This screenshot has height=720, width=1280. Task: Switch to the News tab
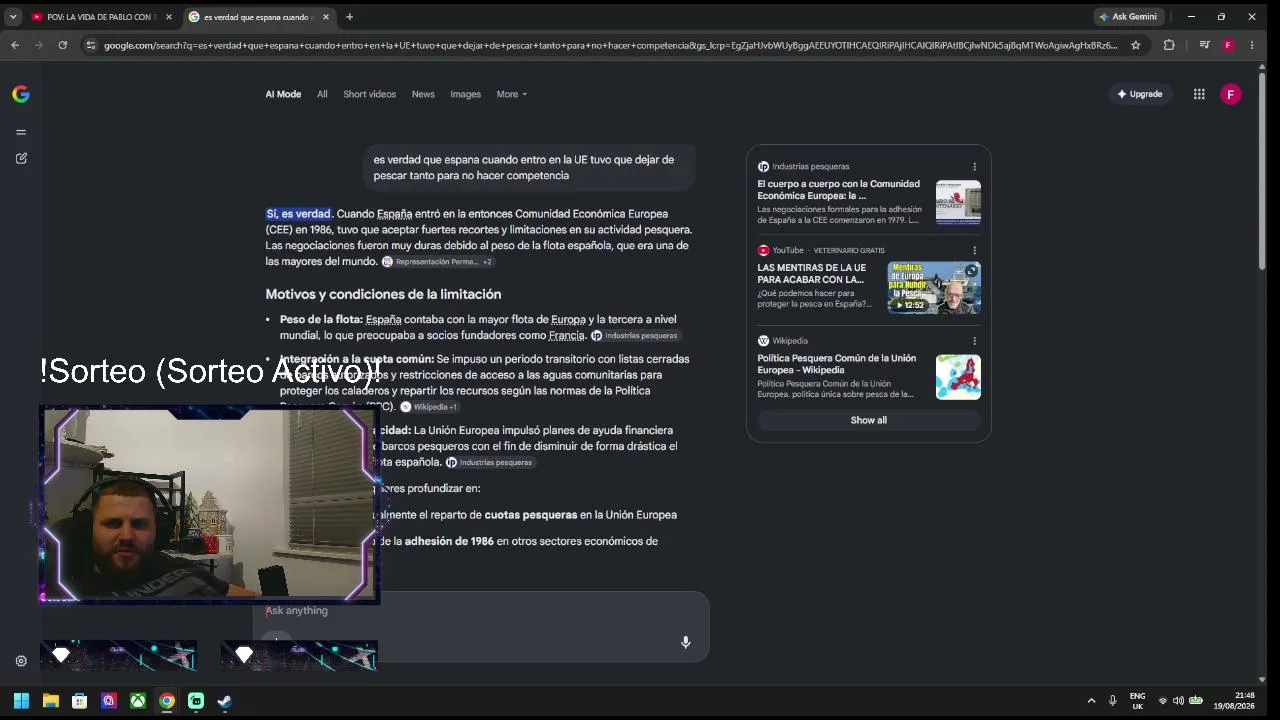point(423,94)
